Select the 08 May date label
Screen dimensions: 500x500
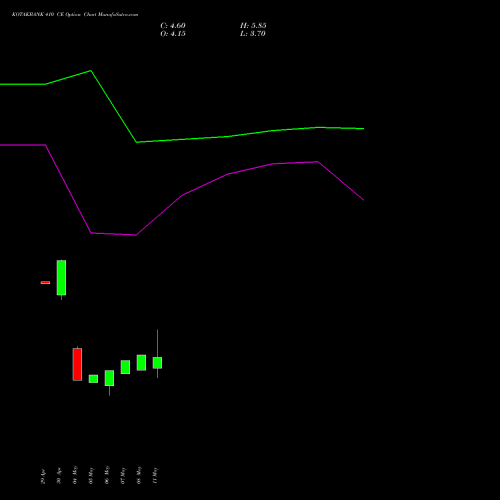tap(139, 475)
